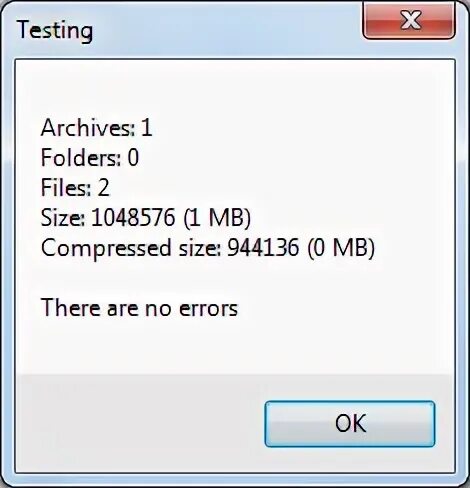This screenshot has width=470, height=488.
Task: Click the (1 MB) text
Action: pos(217,217)
